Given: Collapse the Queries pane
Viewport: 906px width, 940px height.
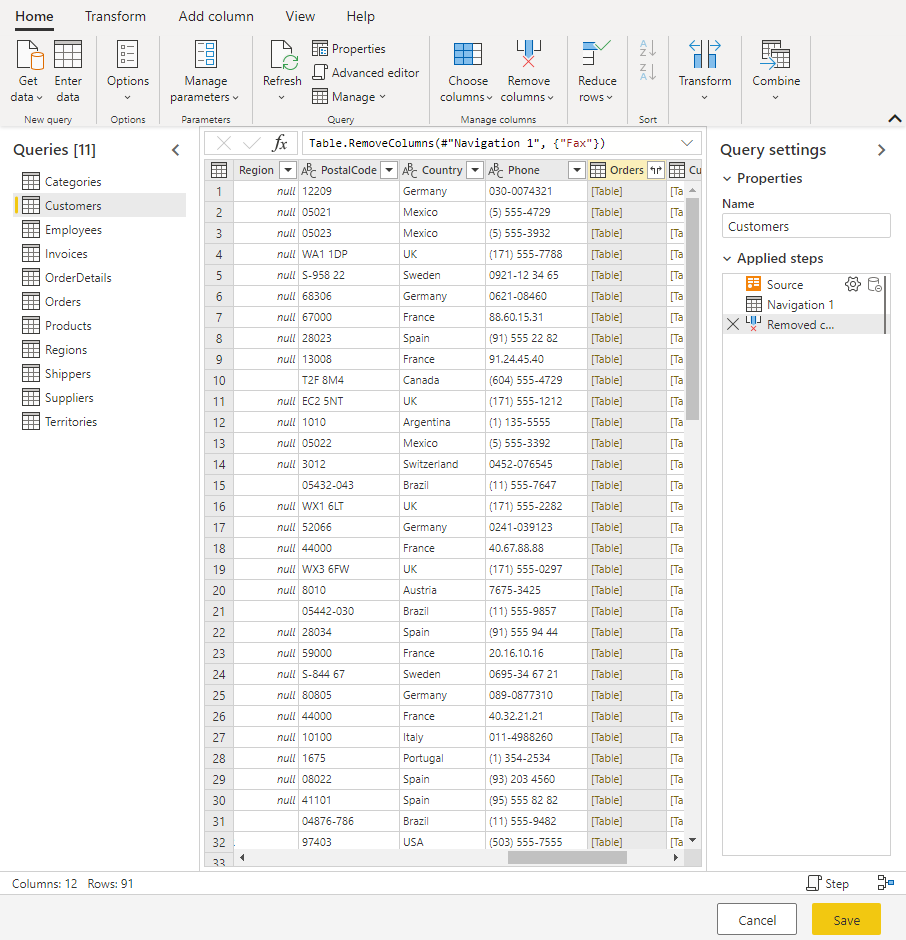Looking at the screenshot, I should coord(176,149).
